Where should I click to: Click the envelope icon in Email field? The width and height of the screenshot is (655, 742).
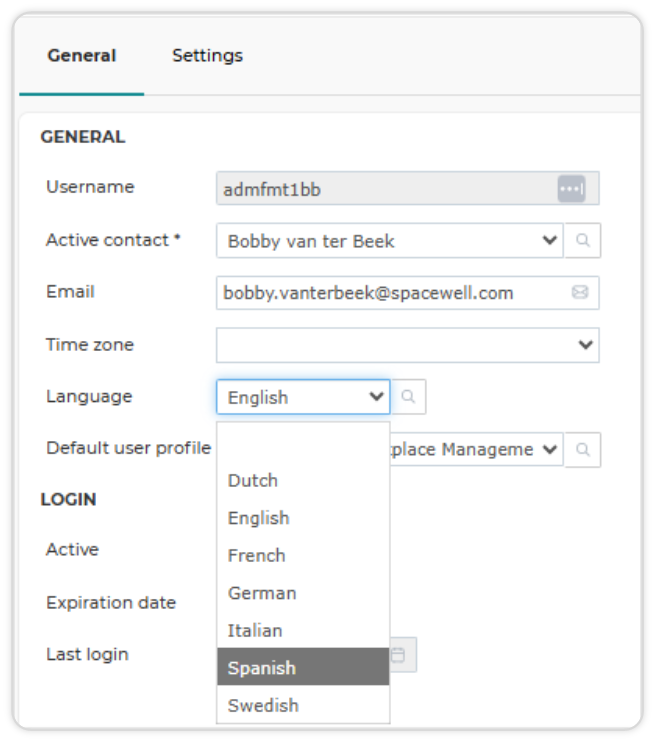[580, 292]
